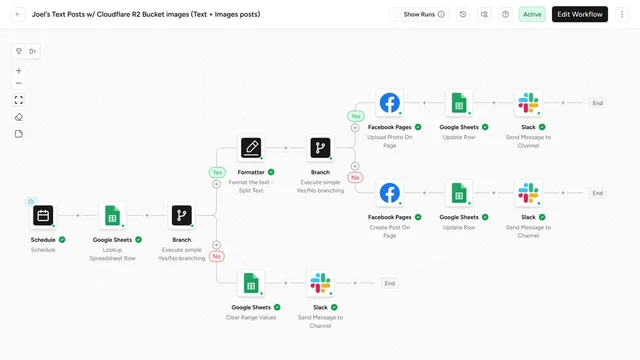The width and height of the screenshot is (640, 360).
Task: Click the End marker of the top row
Action: pyautogui.click(x=598, y=103)
